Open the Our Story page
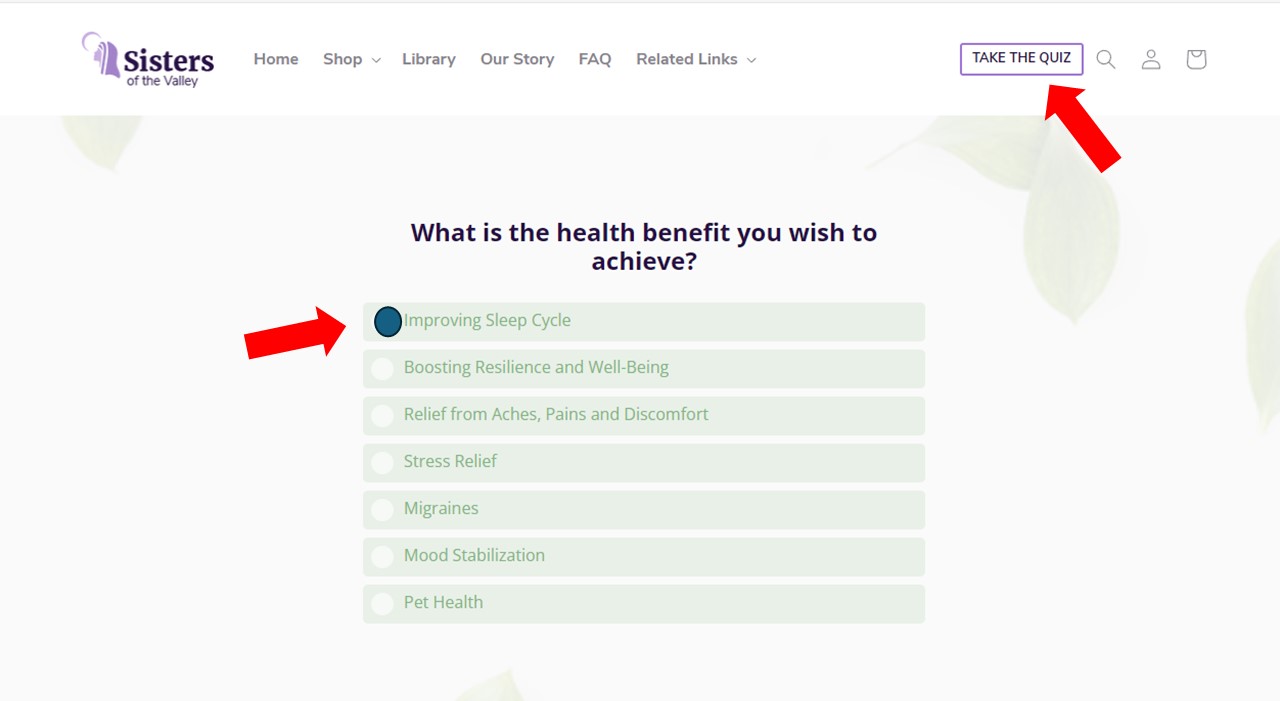This screenshot has height=701, width=1280. [x=517, y=59]
